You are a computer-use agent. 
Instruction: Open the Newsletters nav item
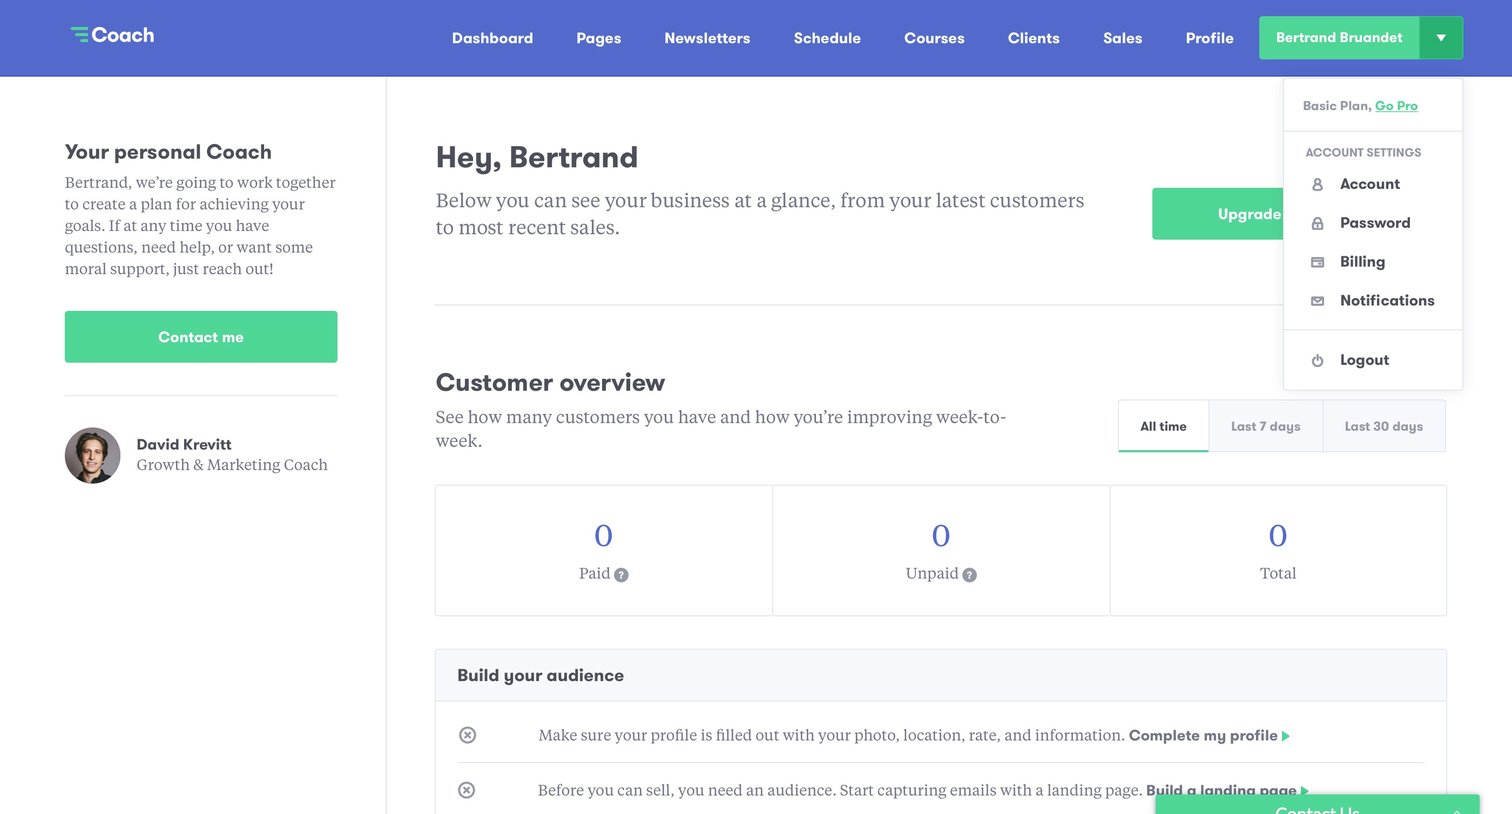707,38
